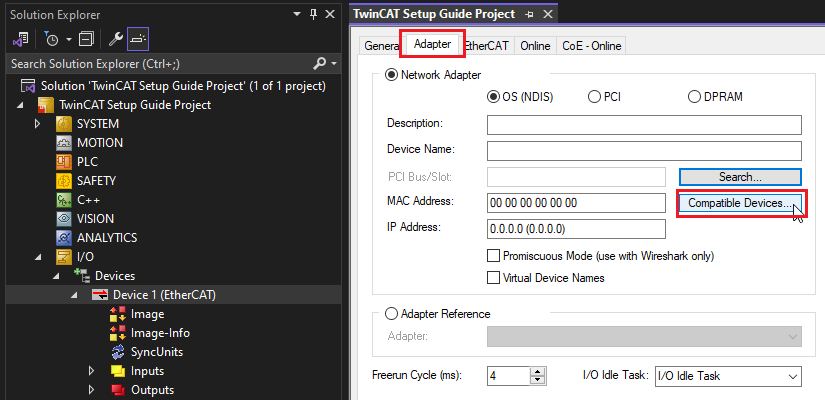Click the Compatible Devices... button
This screenshot has height=400, width=825.
tap(740, 203)
